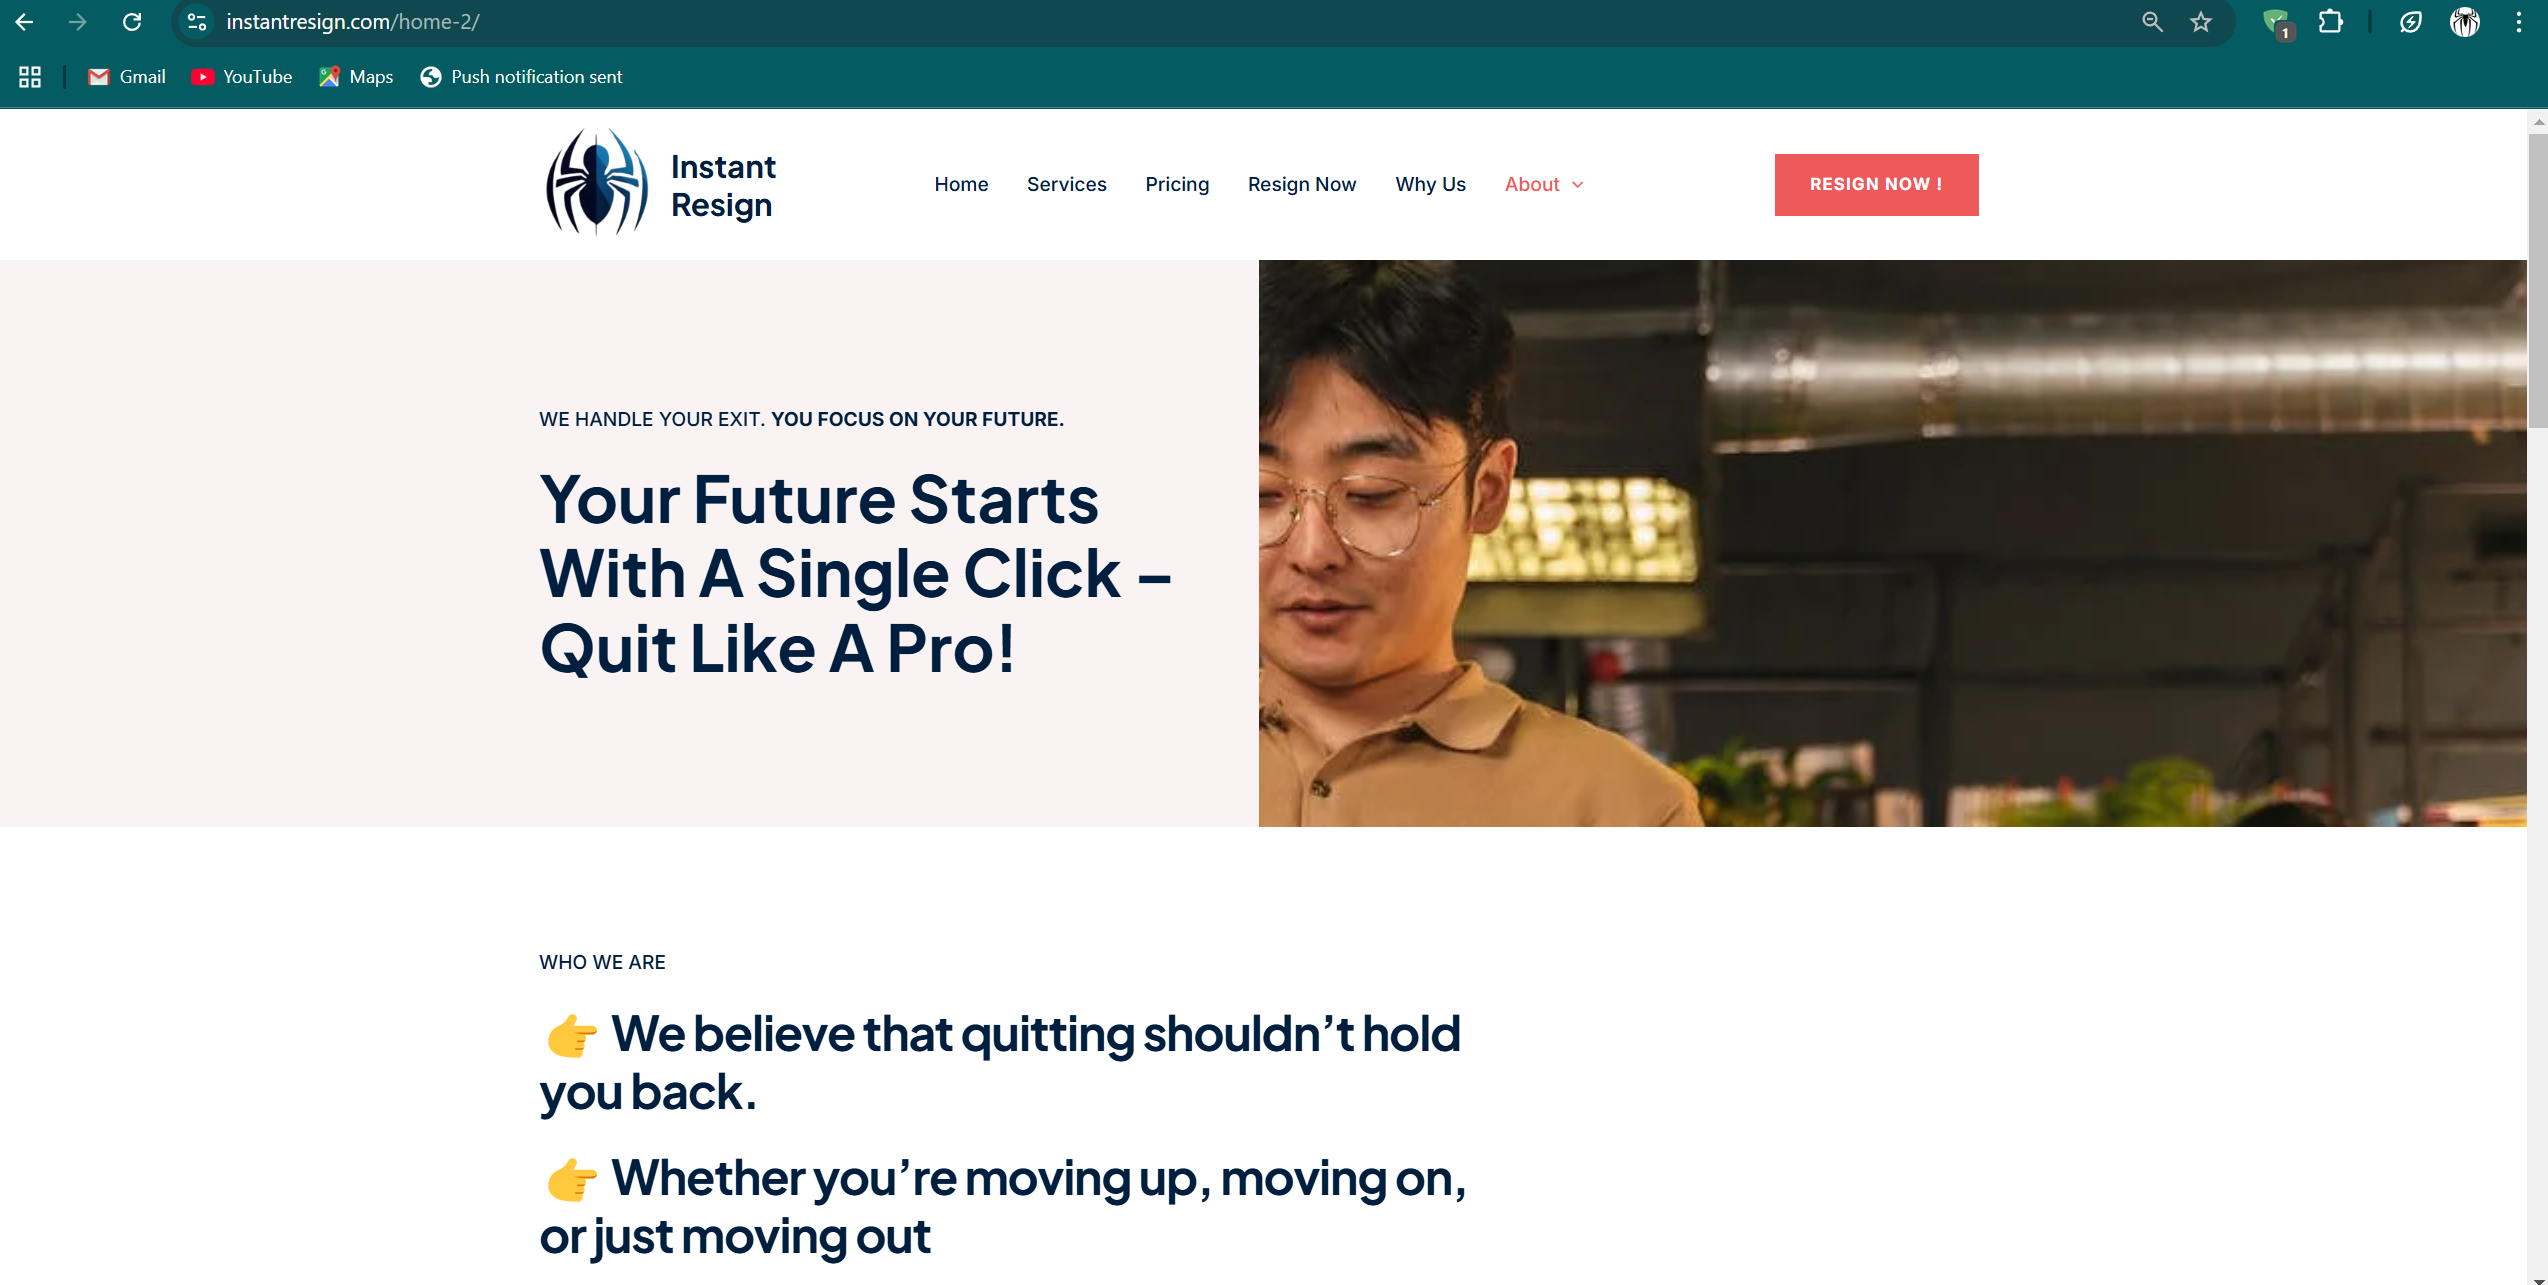Open the Gmail bookmark

(x=127, y=77)
